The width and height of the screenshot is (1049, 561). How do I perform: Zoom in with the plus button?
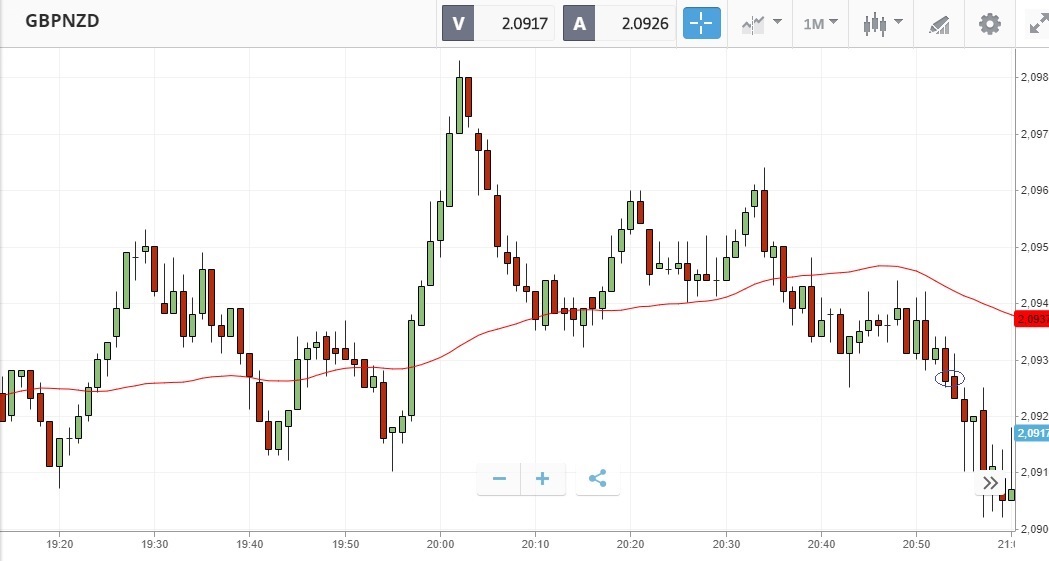point(543,479)
